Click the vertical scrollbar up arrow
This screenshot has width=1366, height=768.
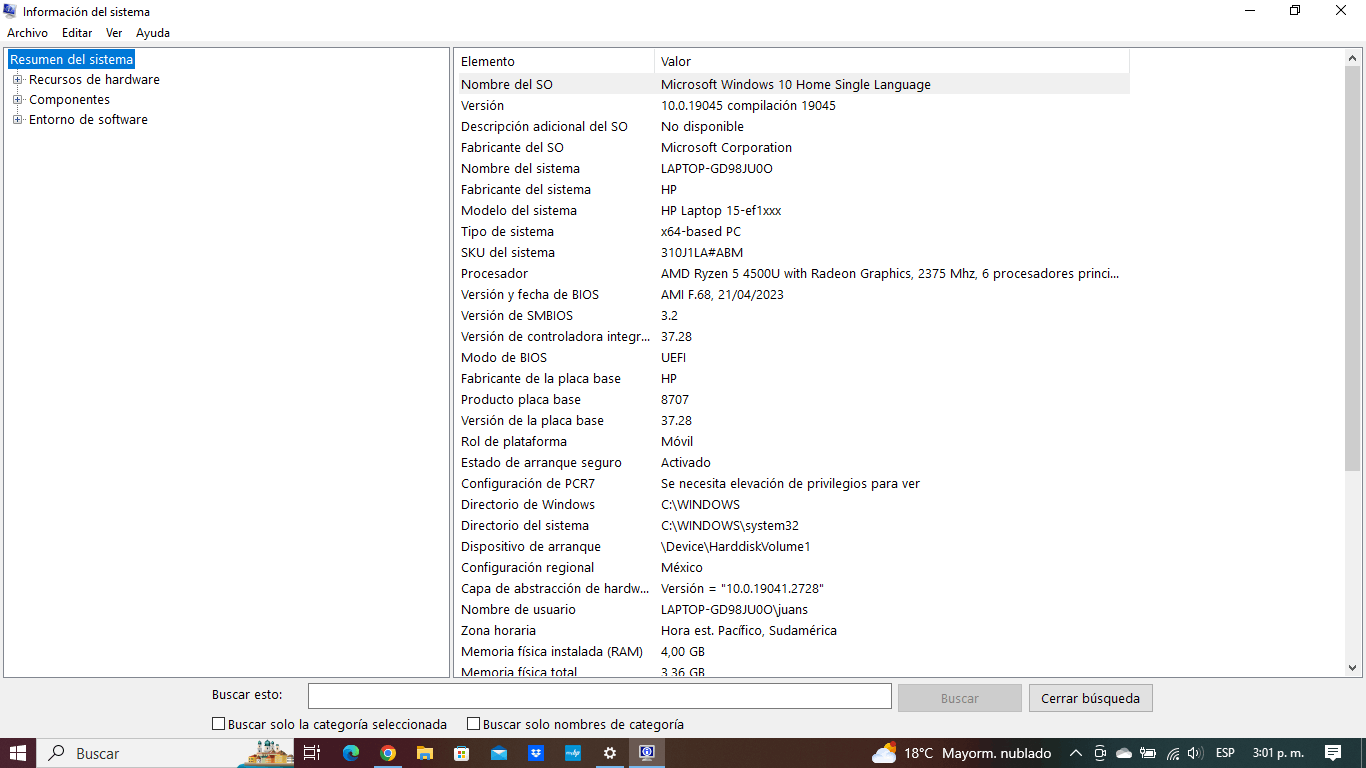click(1353, 58)
